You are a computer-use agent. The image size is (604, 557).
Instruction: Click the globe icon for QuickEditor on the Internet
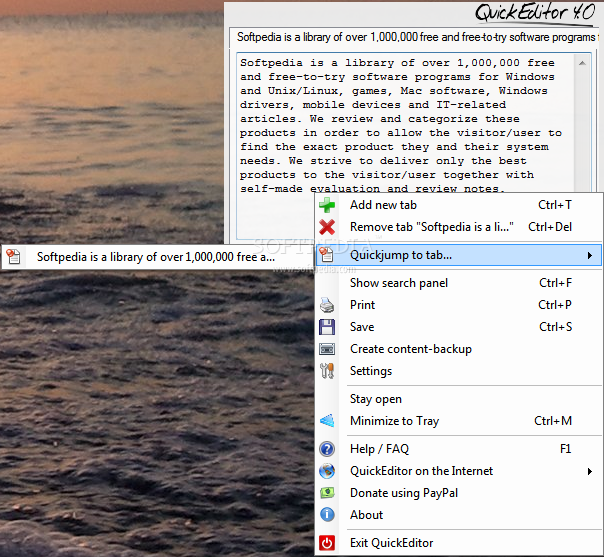(327, 471)
